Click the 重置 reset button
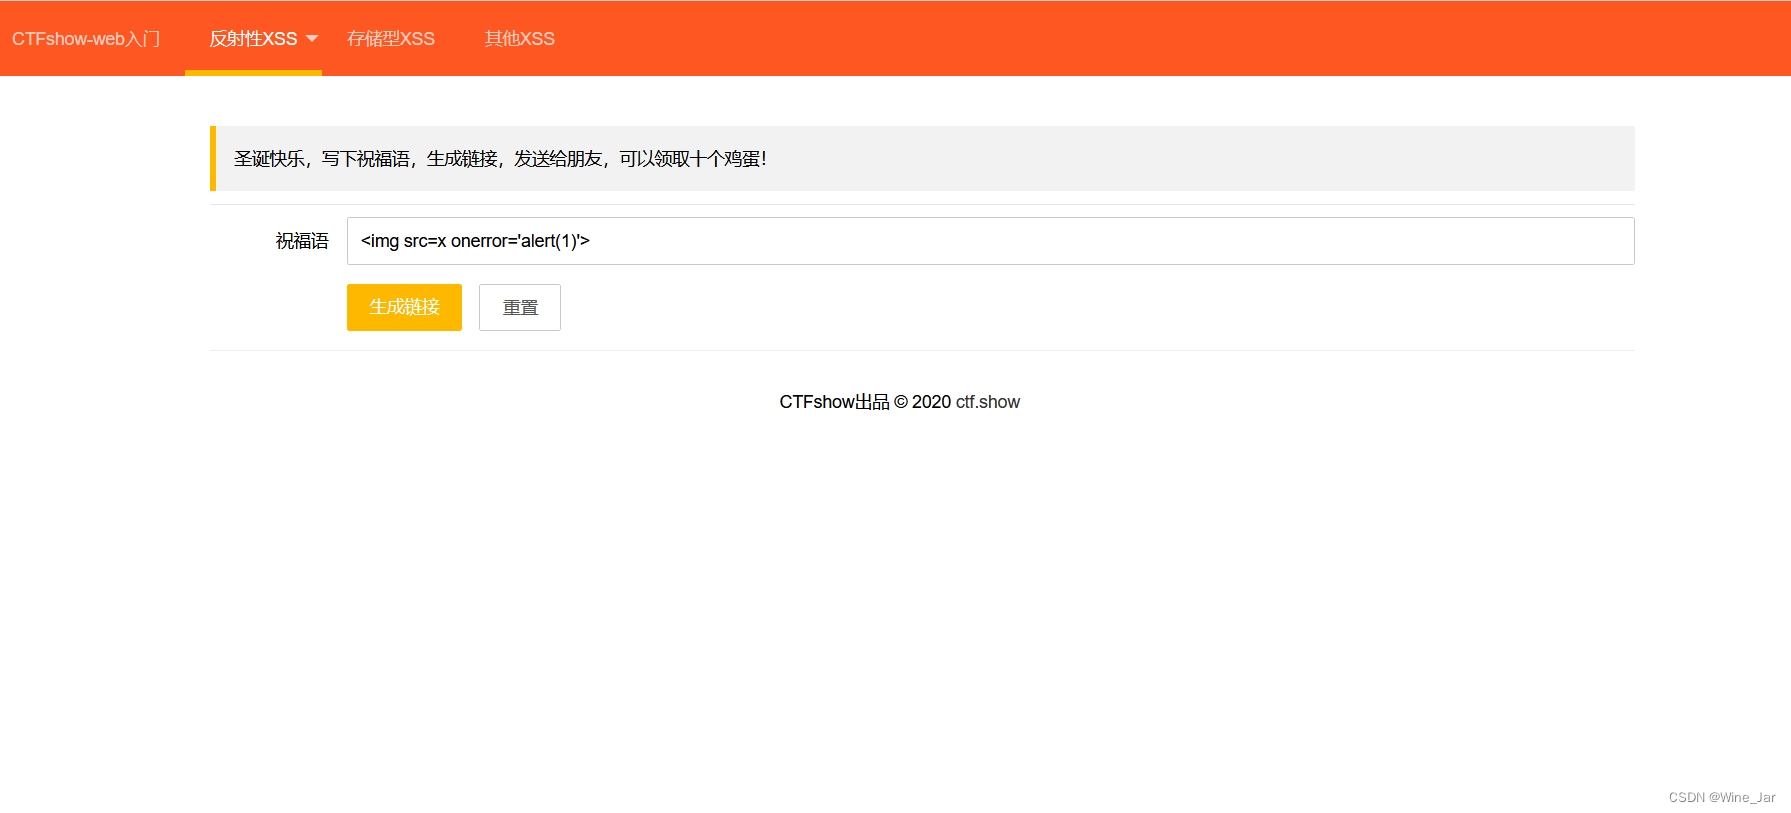 520,307
